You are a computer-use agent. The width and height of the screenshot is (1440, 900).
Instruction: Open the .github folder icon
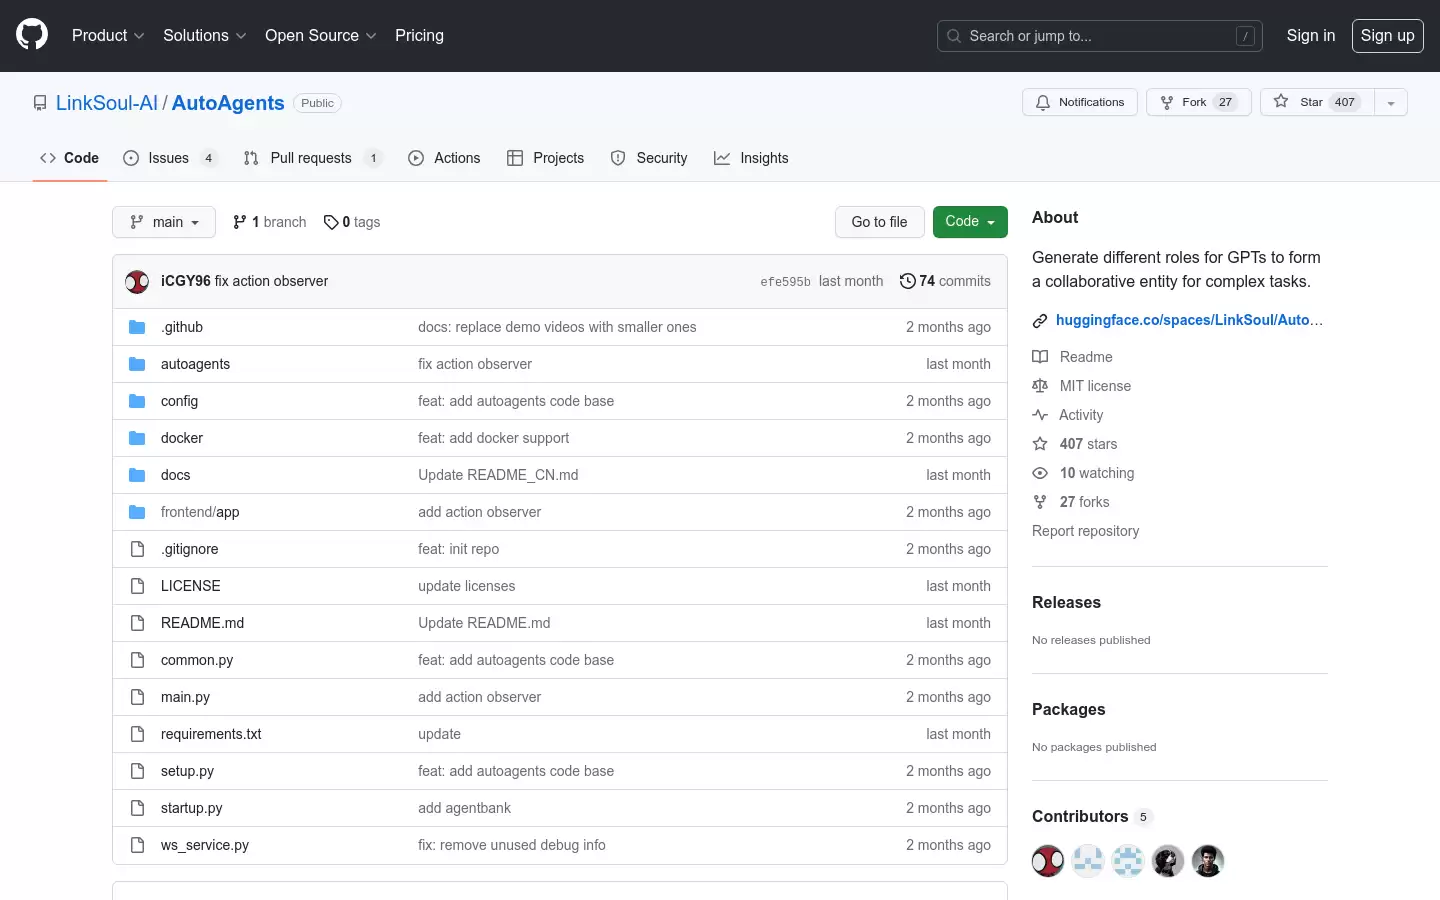tap(137, 327)
